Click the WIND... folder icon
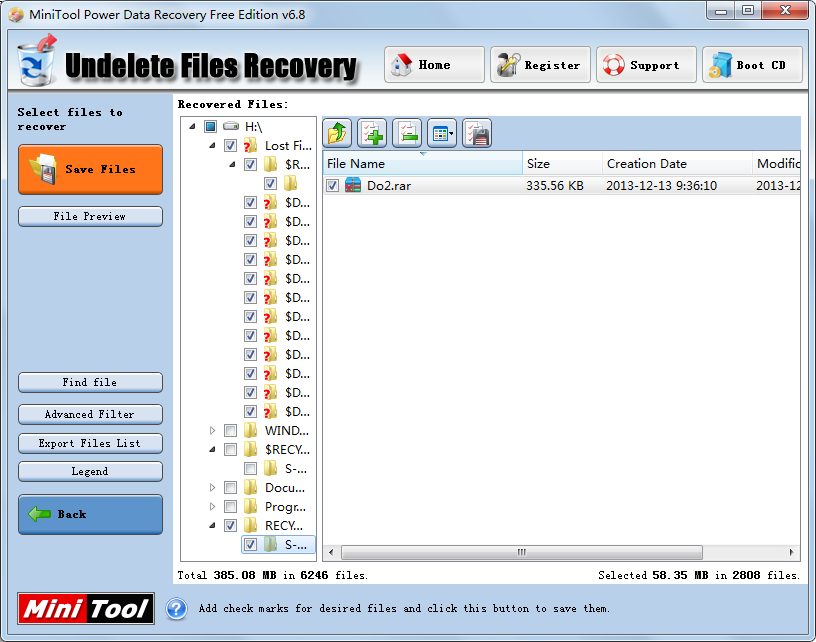Image resolution: width=816 pixels, height=642 pixels. click(x=250, y=430)
